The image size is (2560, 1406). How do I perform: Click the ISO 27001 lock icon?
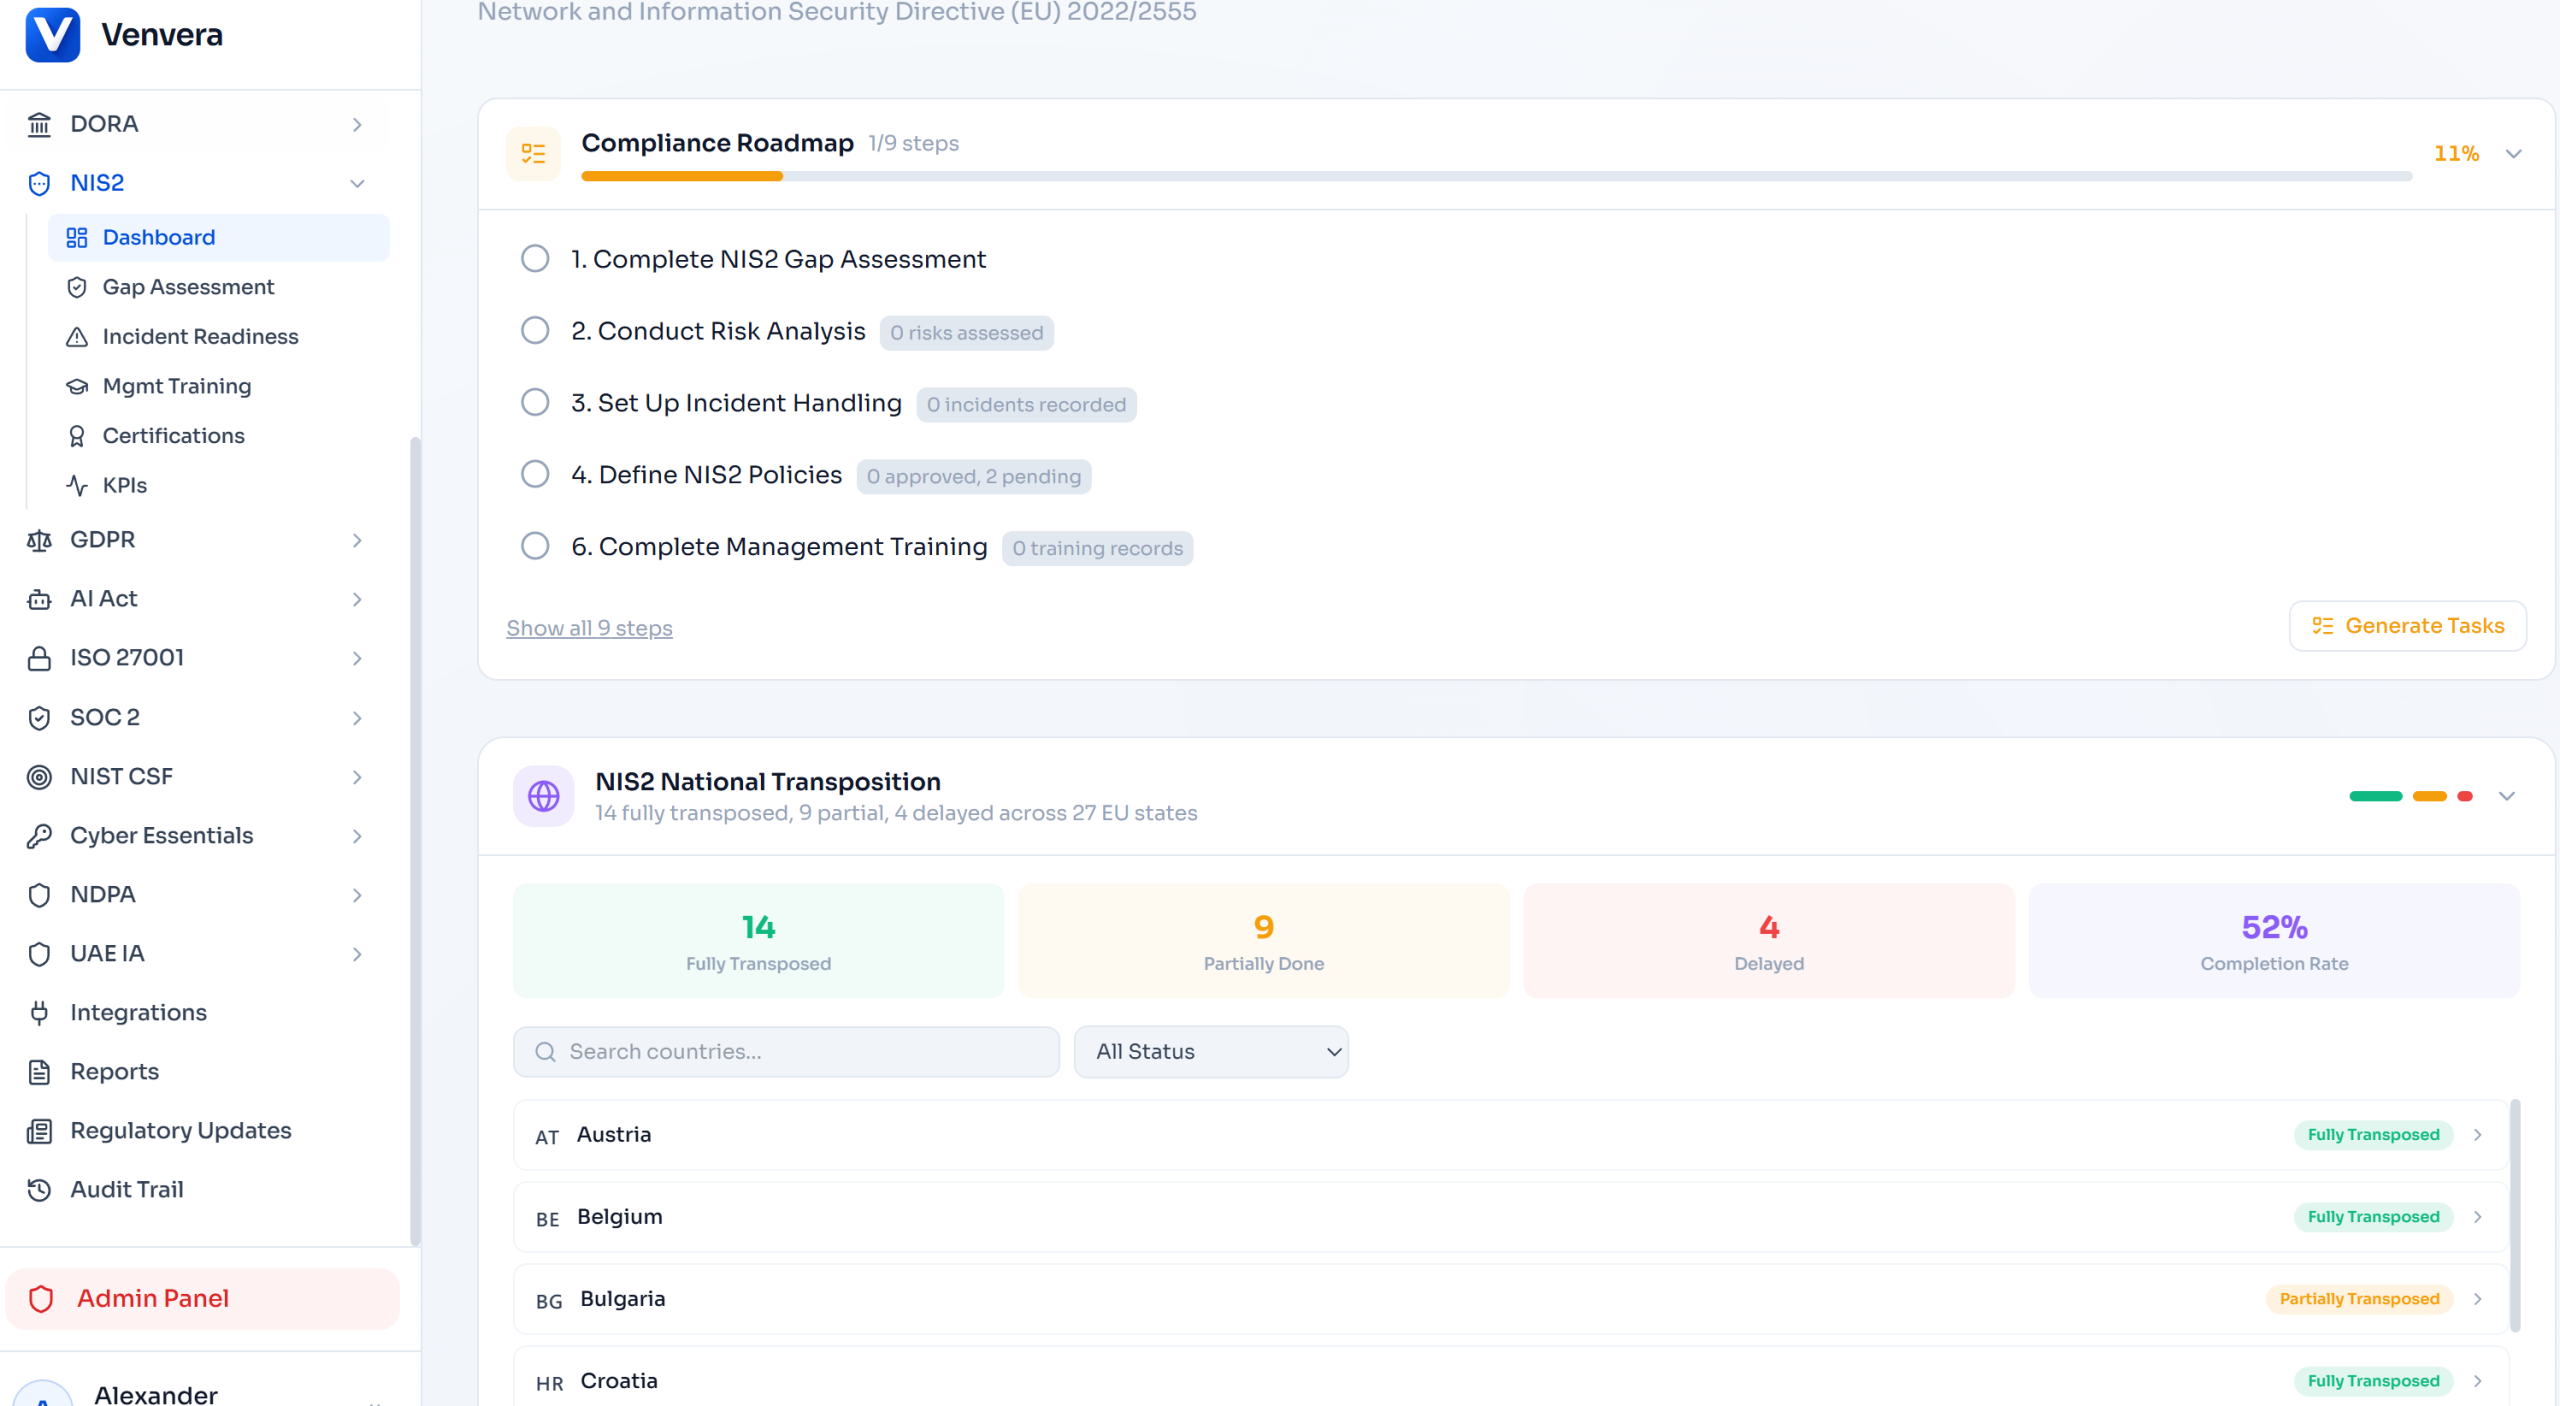pos(39,657)
